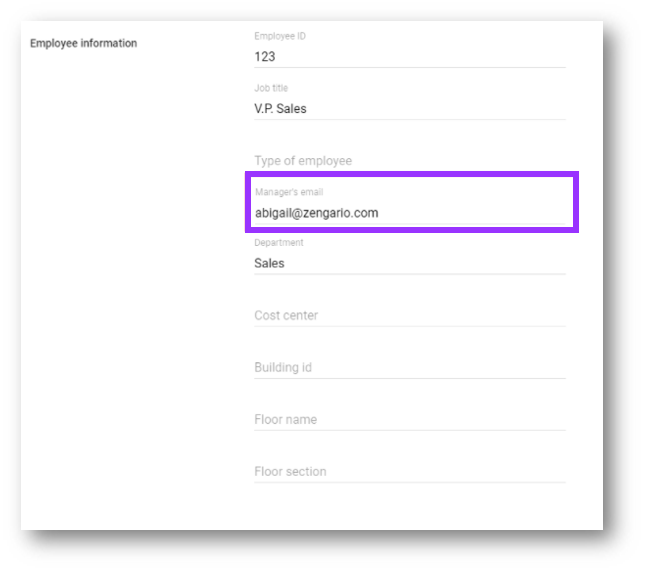
Task: Click the V.P. Sales text
Action: point(281,109)
